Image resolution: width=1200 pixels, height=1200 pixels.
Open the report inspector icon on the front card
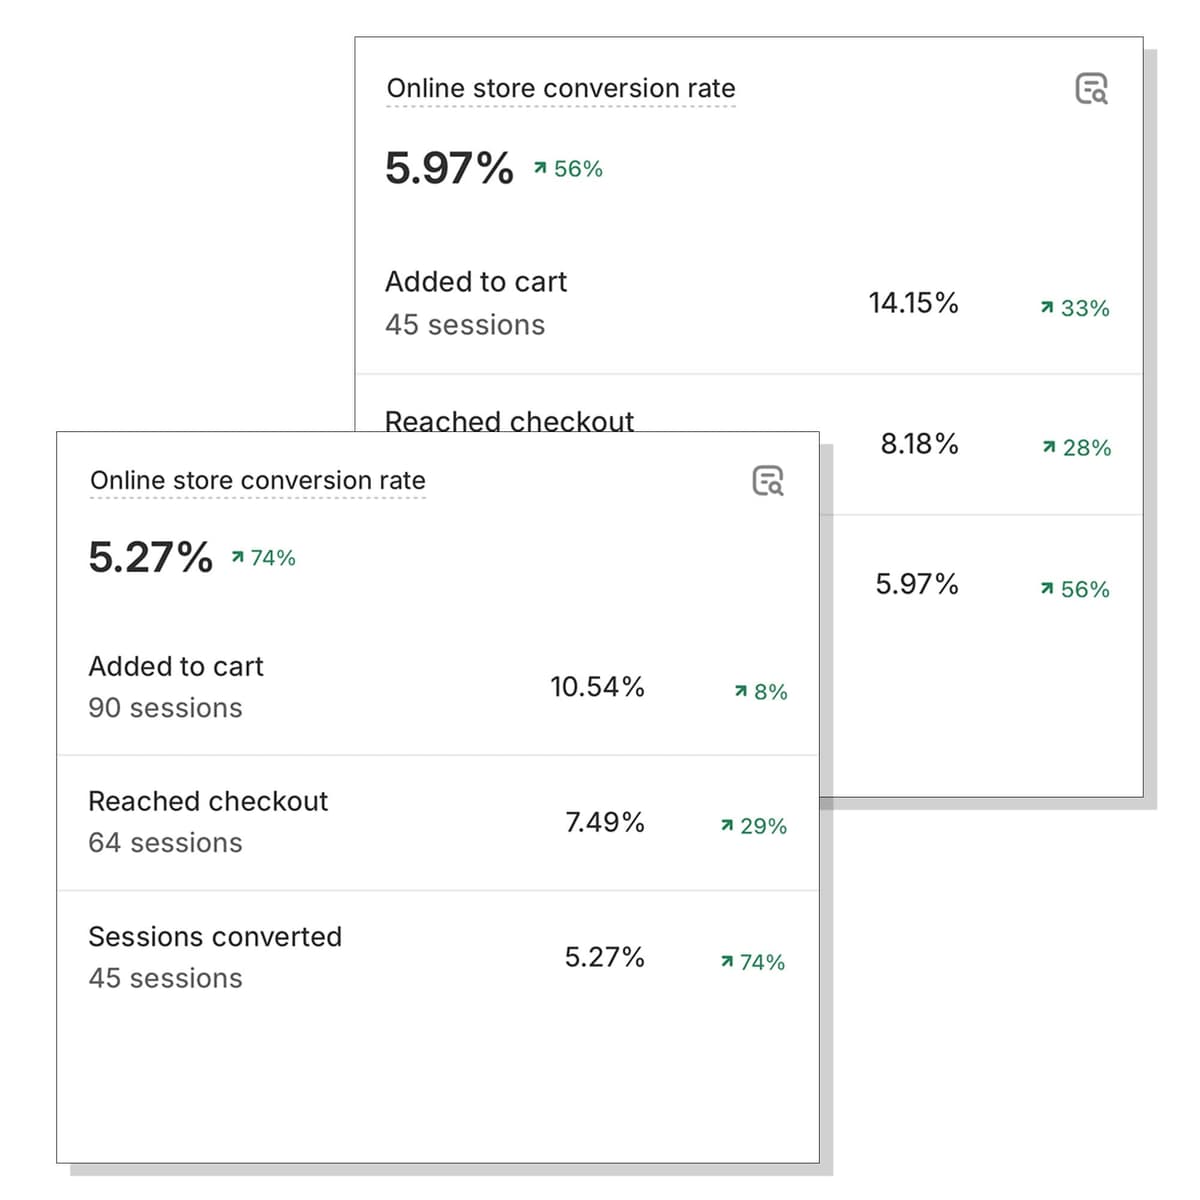click(x=768, y=482)
